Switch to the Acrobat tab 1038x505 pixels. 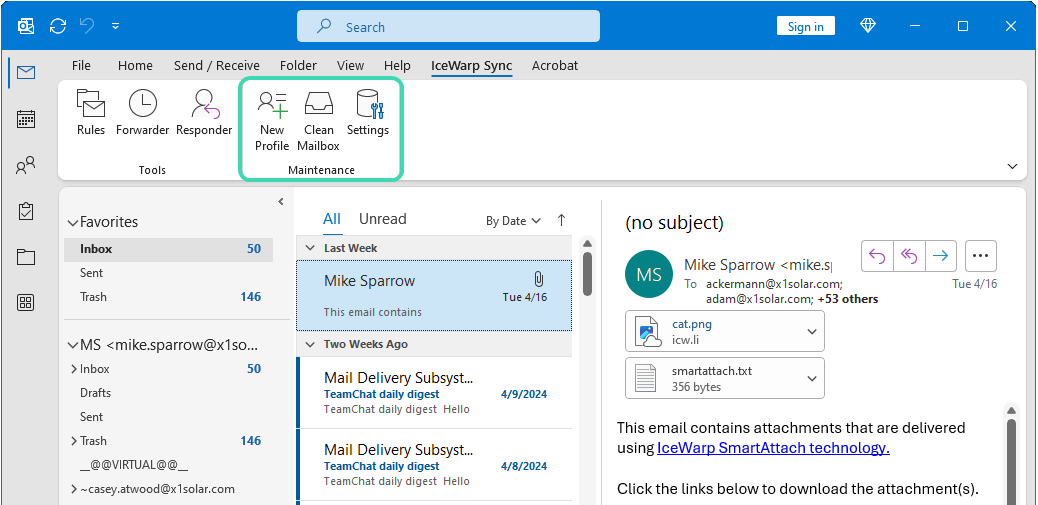click(555, 65)
